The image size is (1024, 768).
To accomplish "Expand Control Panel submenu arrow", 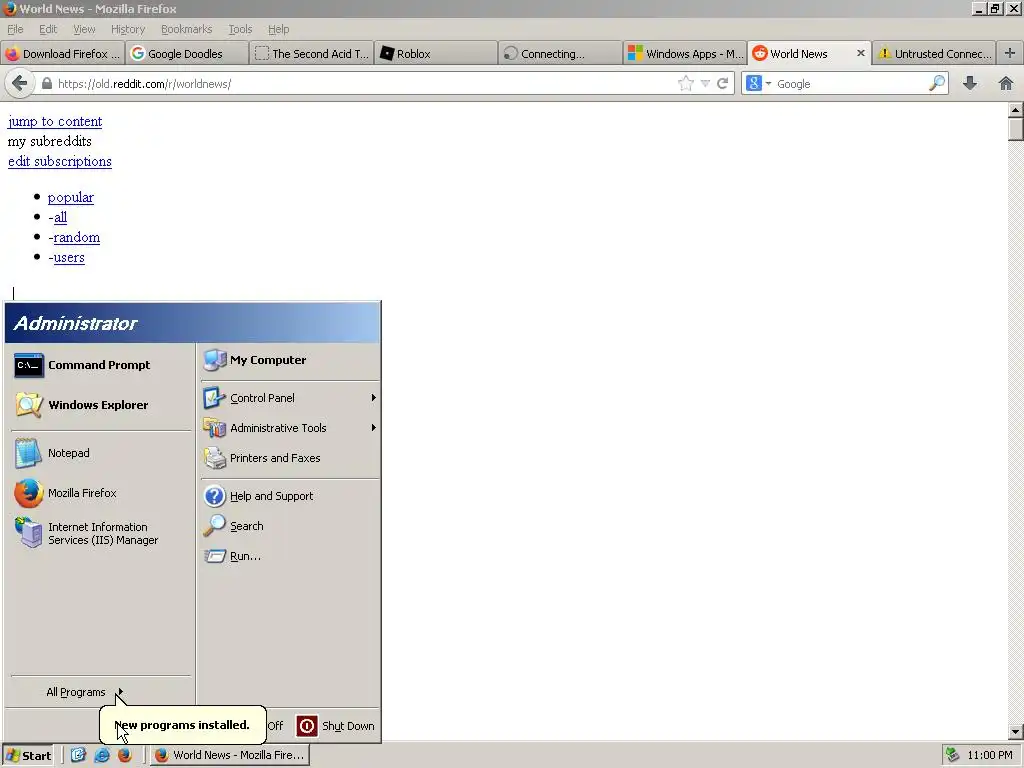I will point(374,398).
